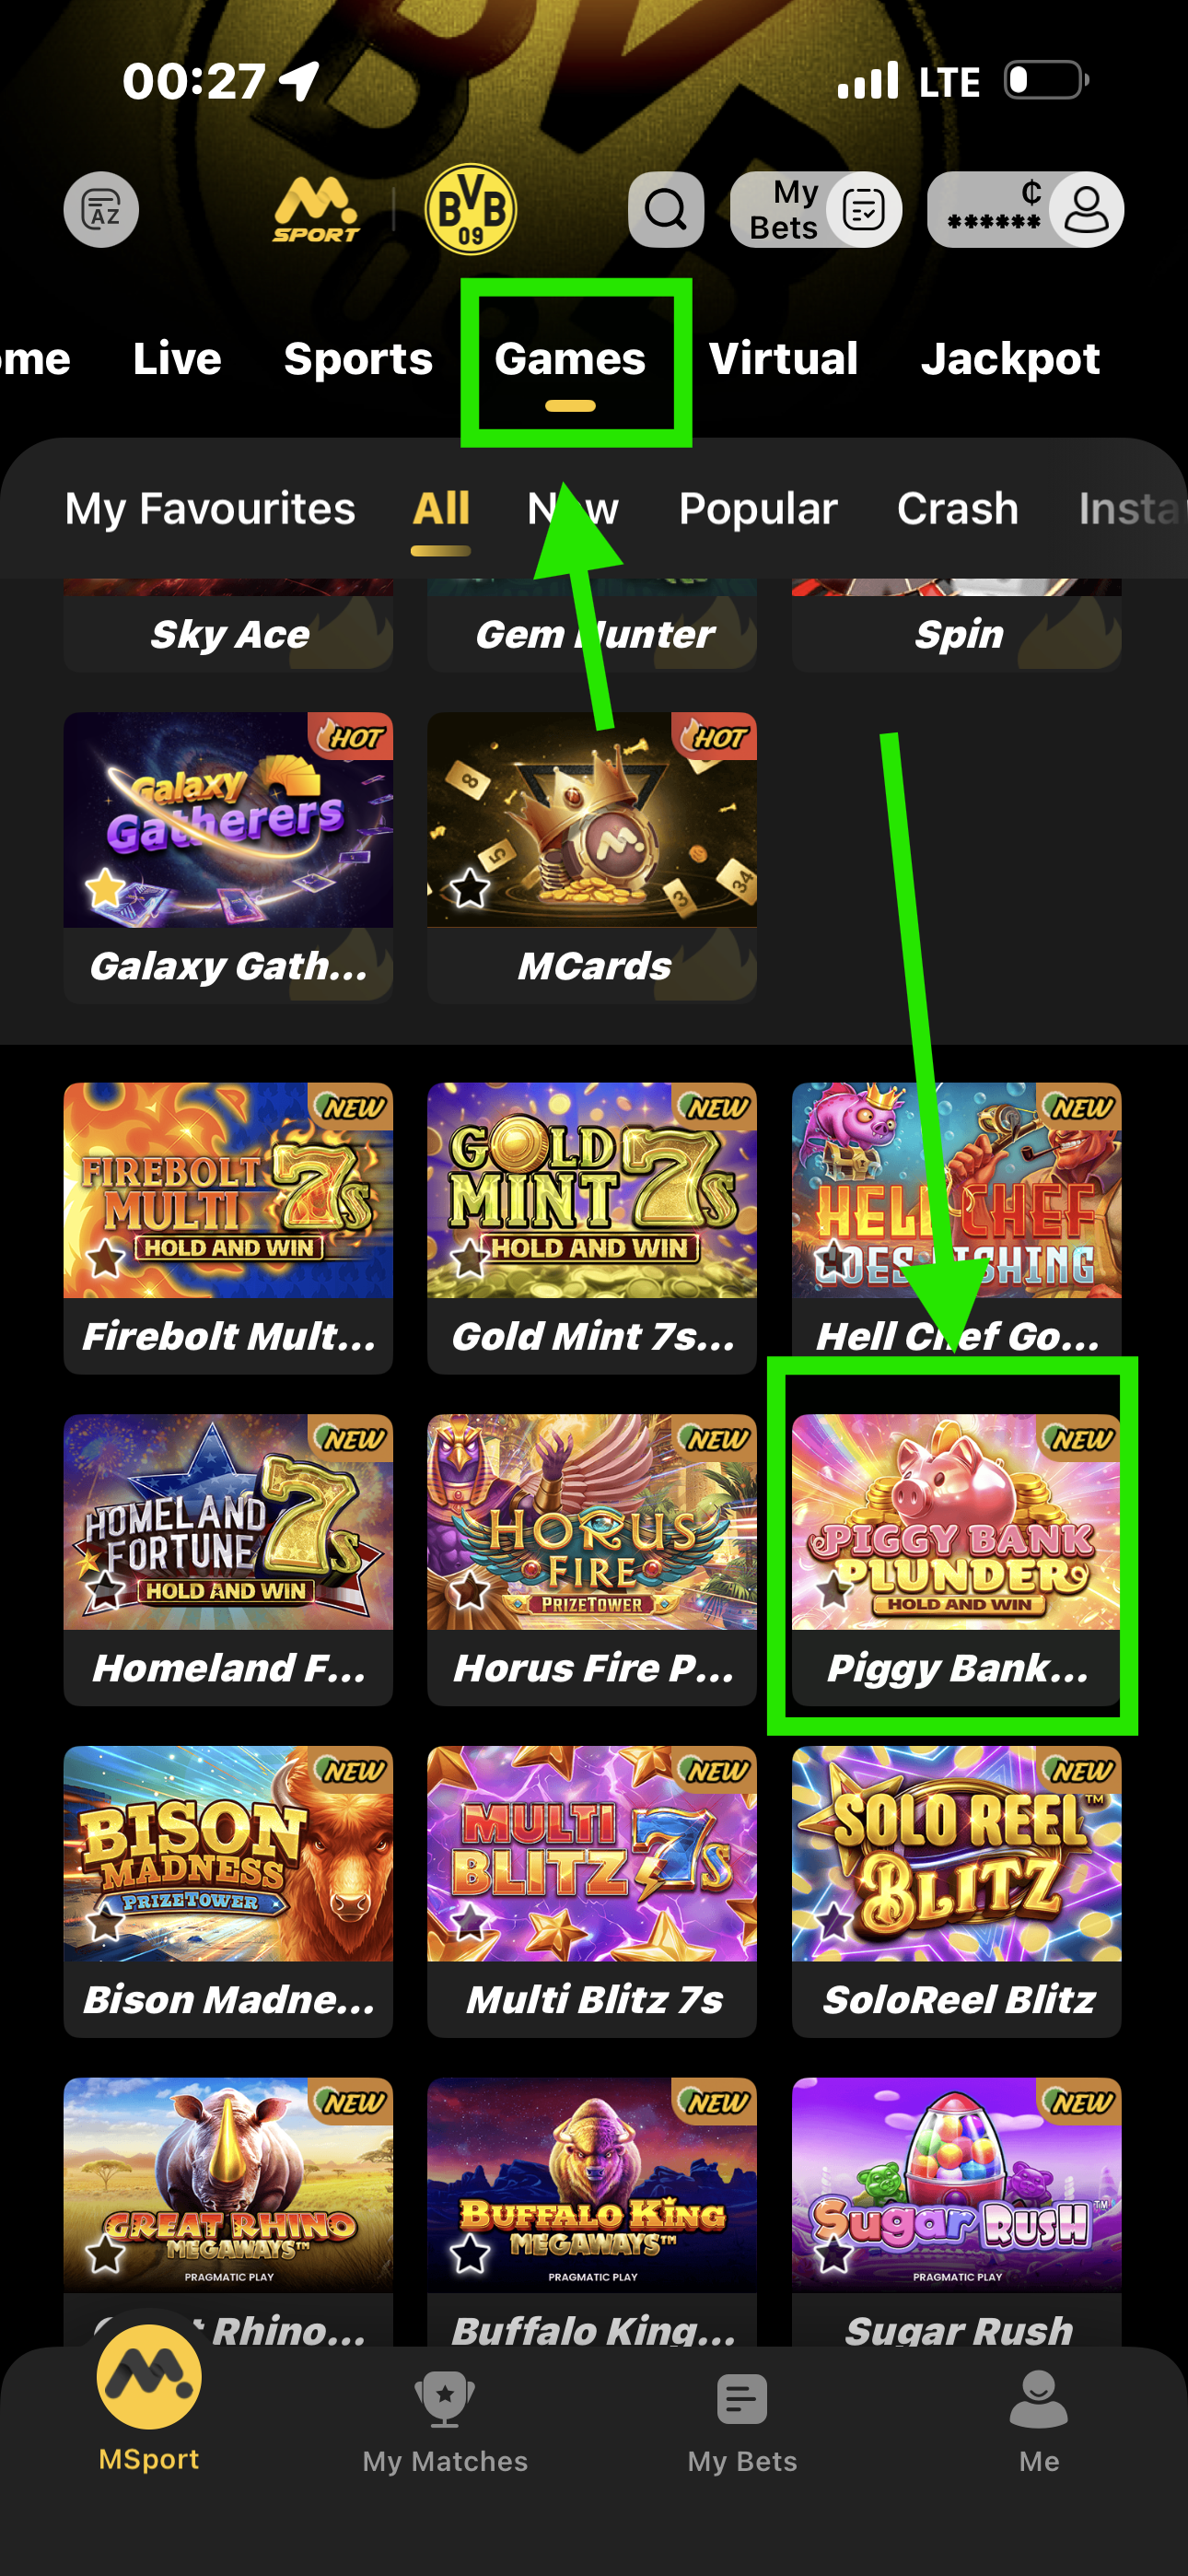Switch to the Jackpot tab

point(1010,359)
